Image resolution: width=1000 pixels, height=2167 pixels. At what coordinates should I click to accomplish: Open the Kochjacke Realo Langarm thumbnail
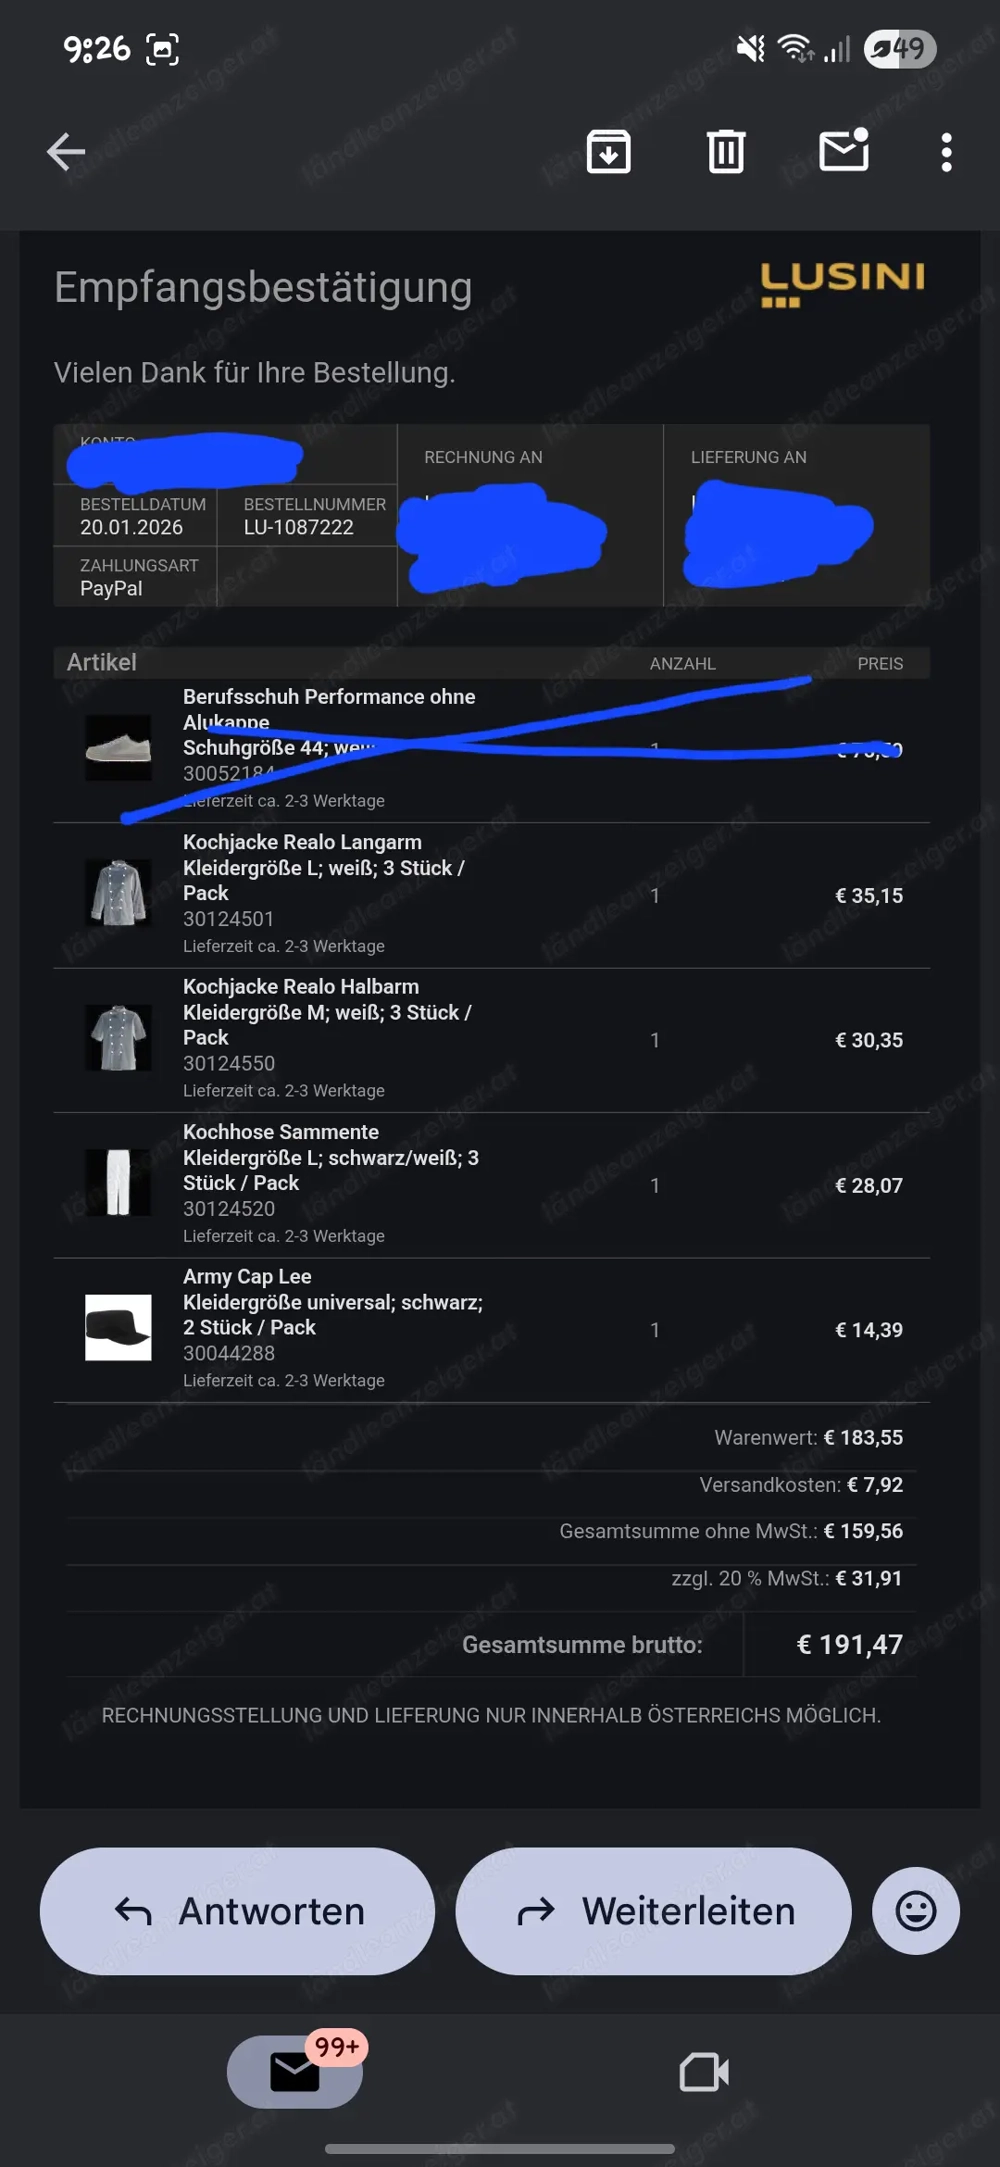118,893
